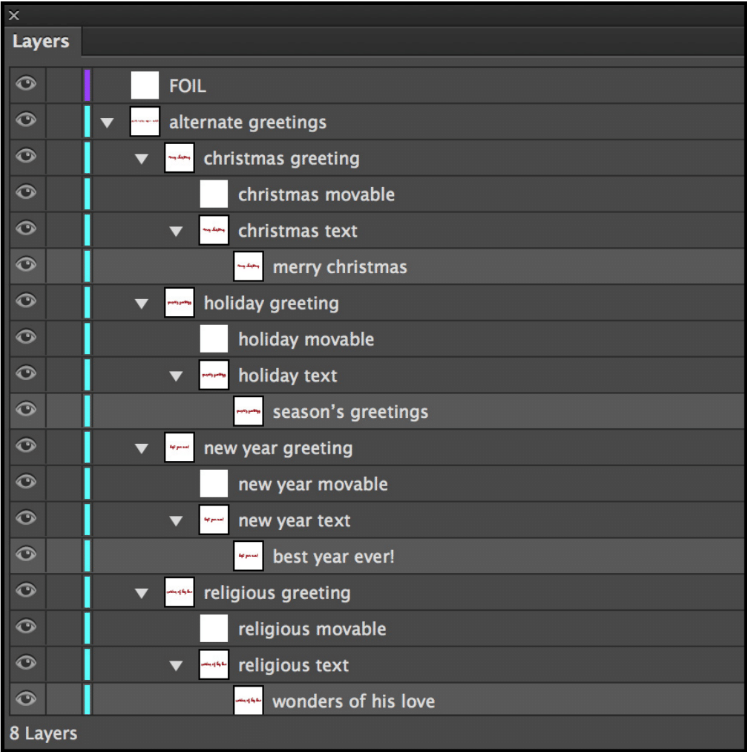This screenshot has width=747, height=752.
Task: Collapse the religious greeting group
Action: pyautogui.click(x=141, y=593)
